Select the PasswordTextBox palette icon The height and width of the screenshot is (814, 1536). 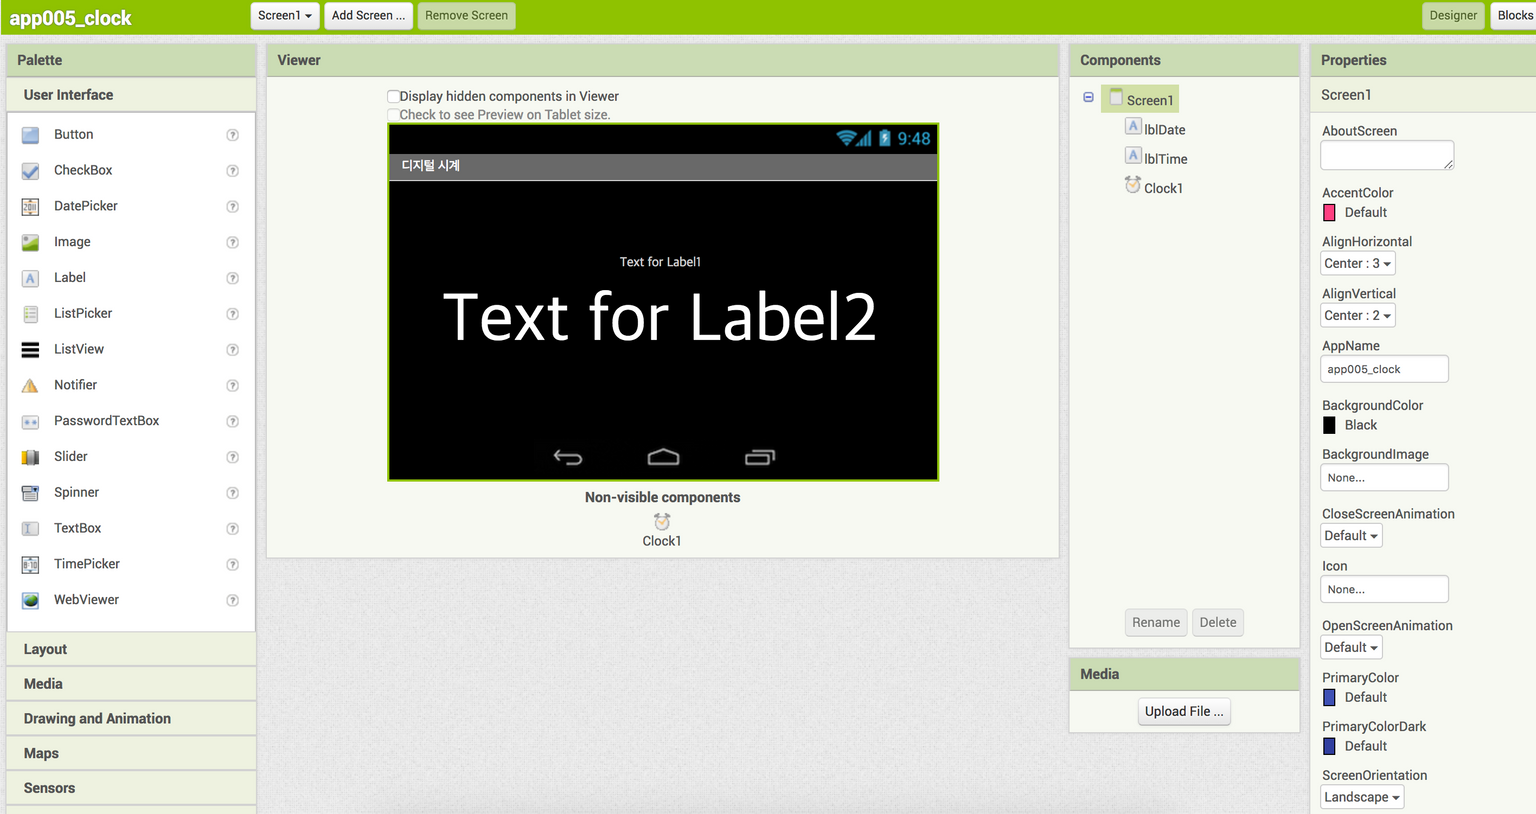[x=31, y=421]
